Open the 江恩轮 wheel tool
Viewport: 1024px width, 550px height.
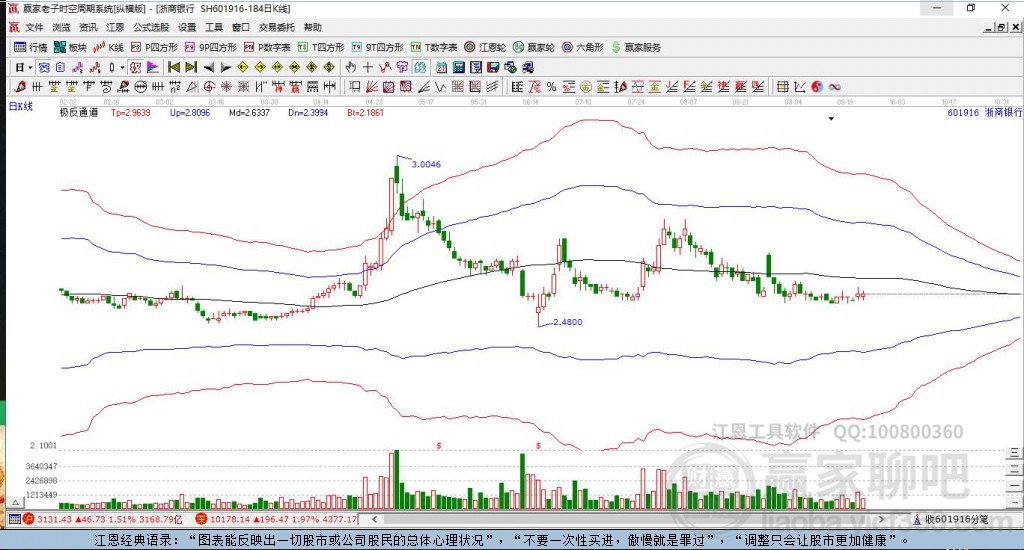(485, 47)
